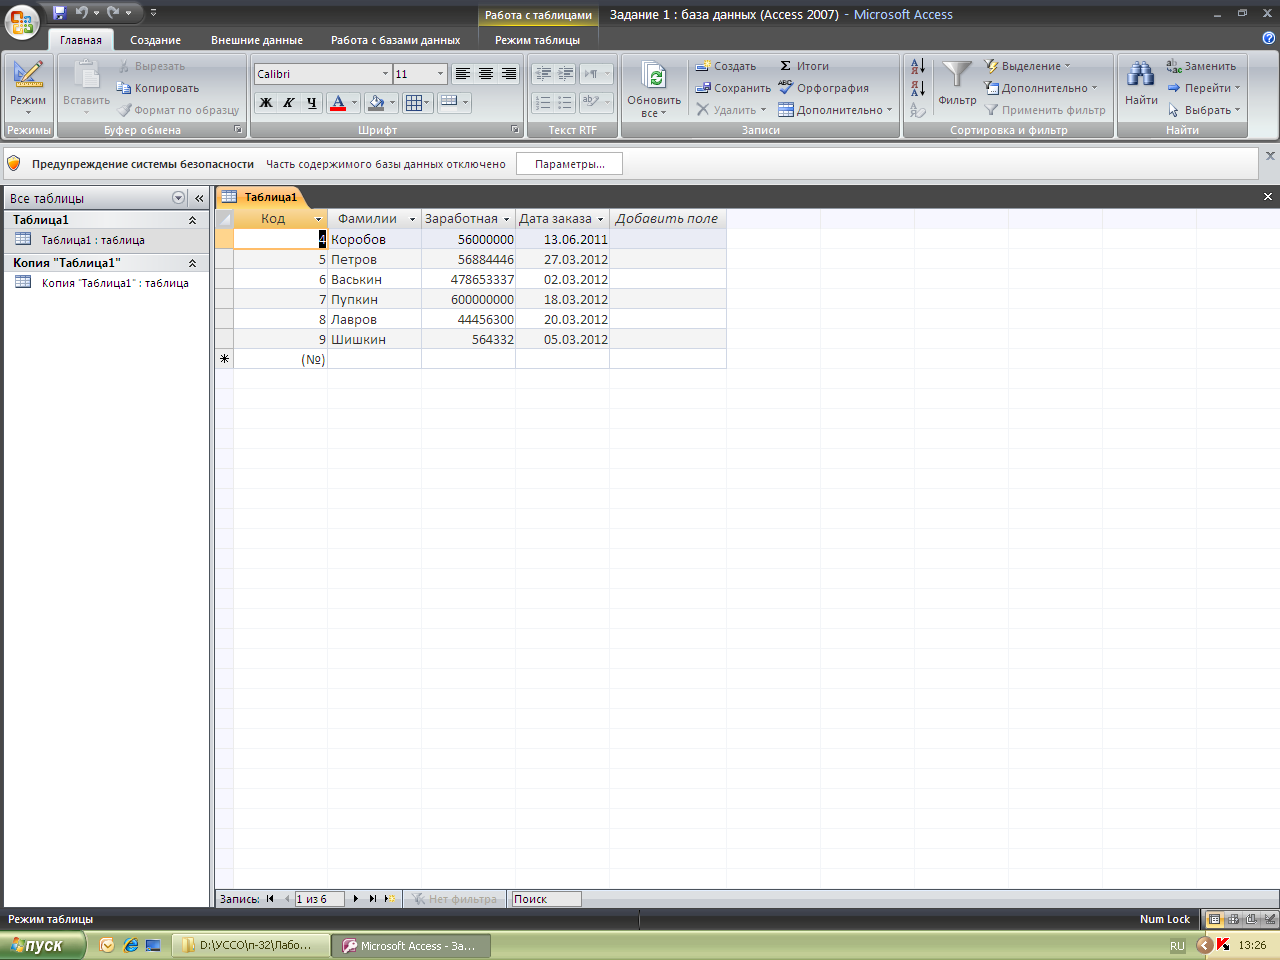Go to last record navigation button

373,899
